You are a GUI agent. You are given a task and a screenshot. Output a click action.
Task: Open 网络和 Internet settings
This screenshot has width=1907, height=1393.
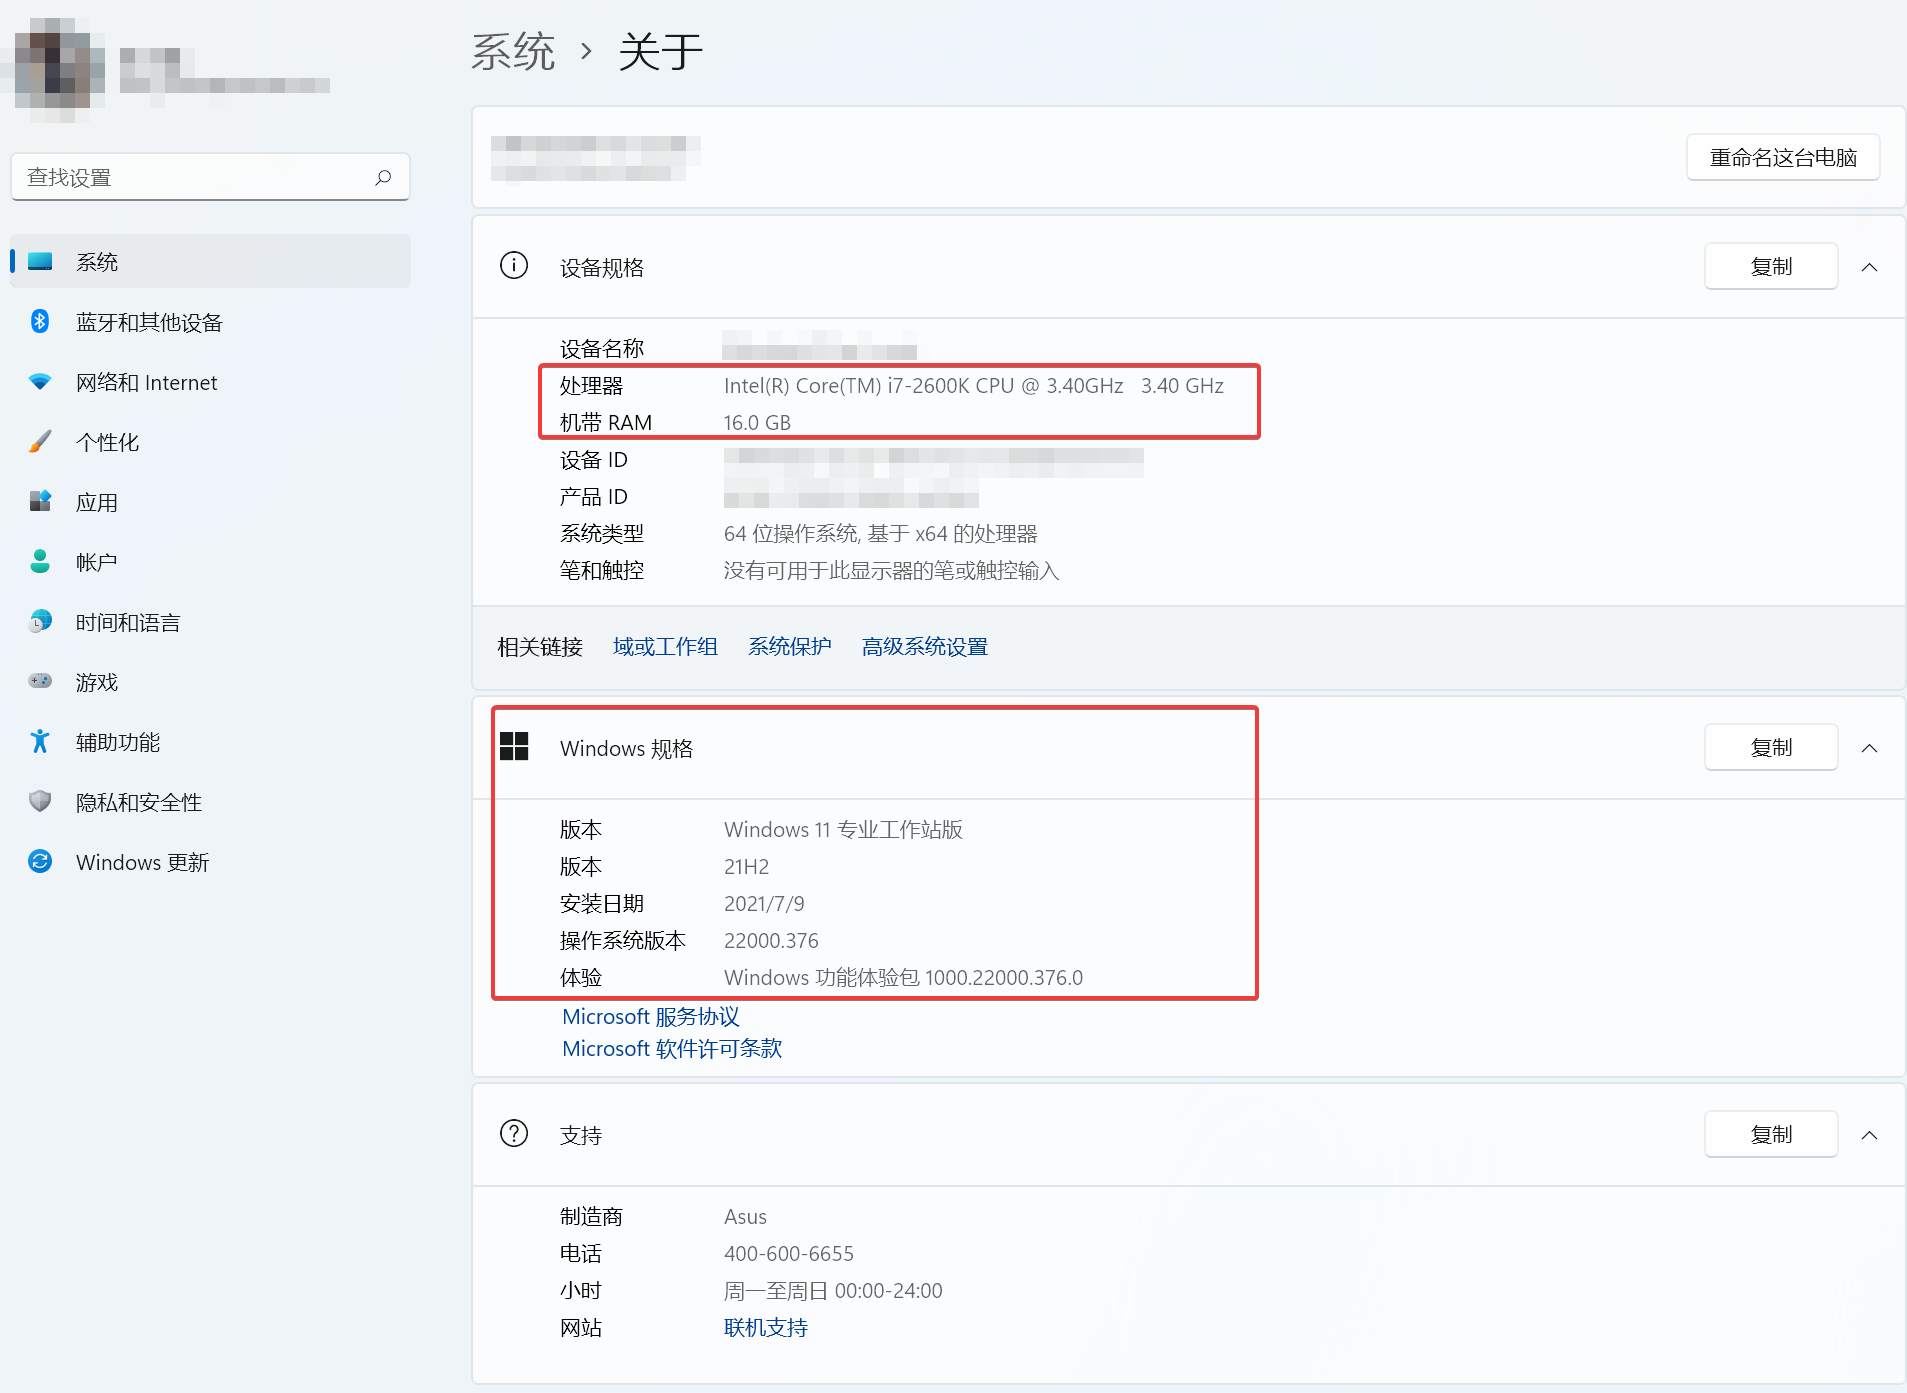pos(210,382)
